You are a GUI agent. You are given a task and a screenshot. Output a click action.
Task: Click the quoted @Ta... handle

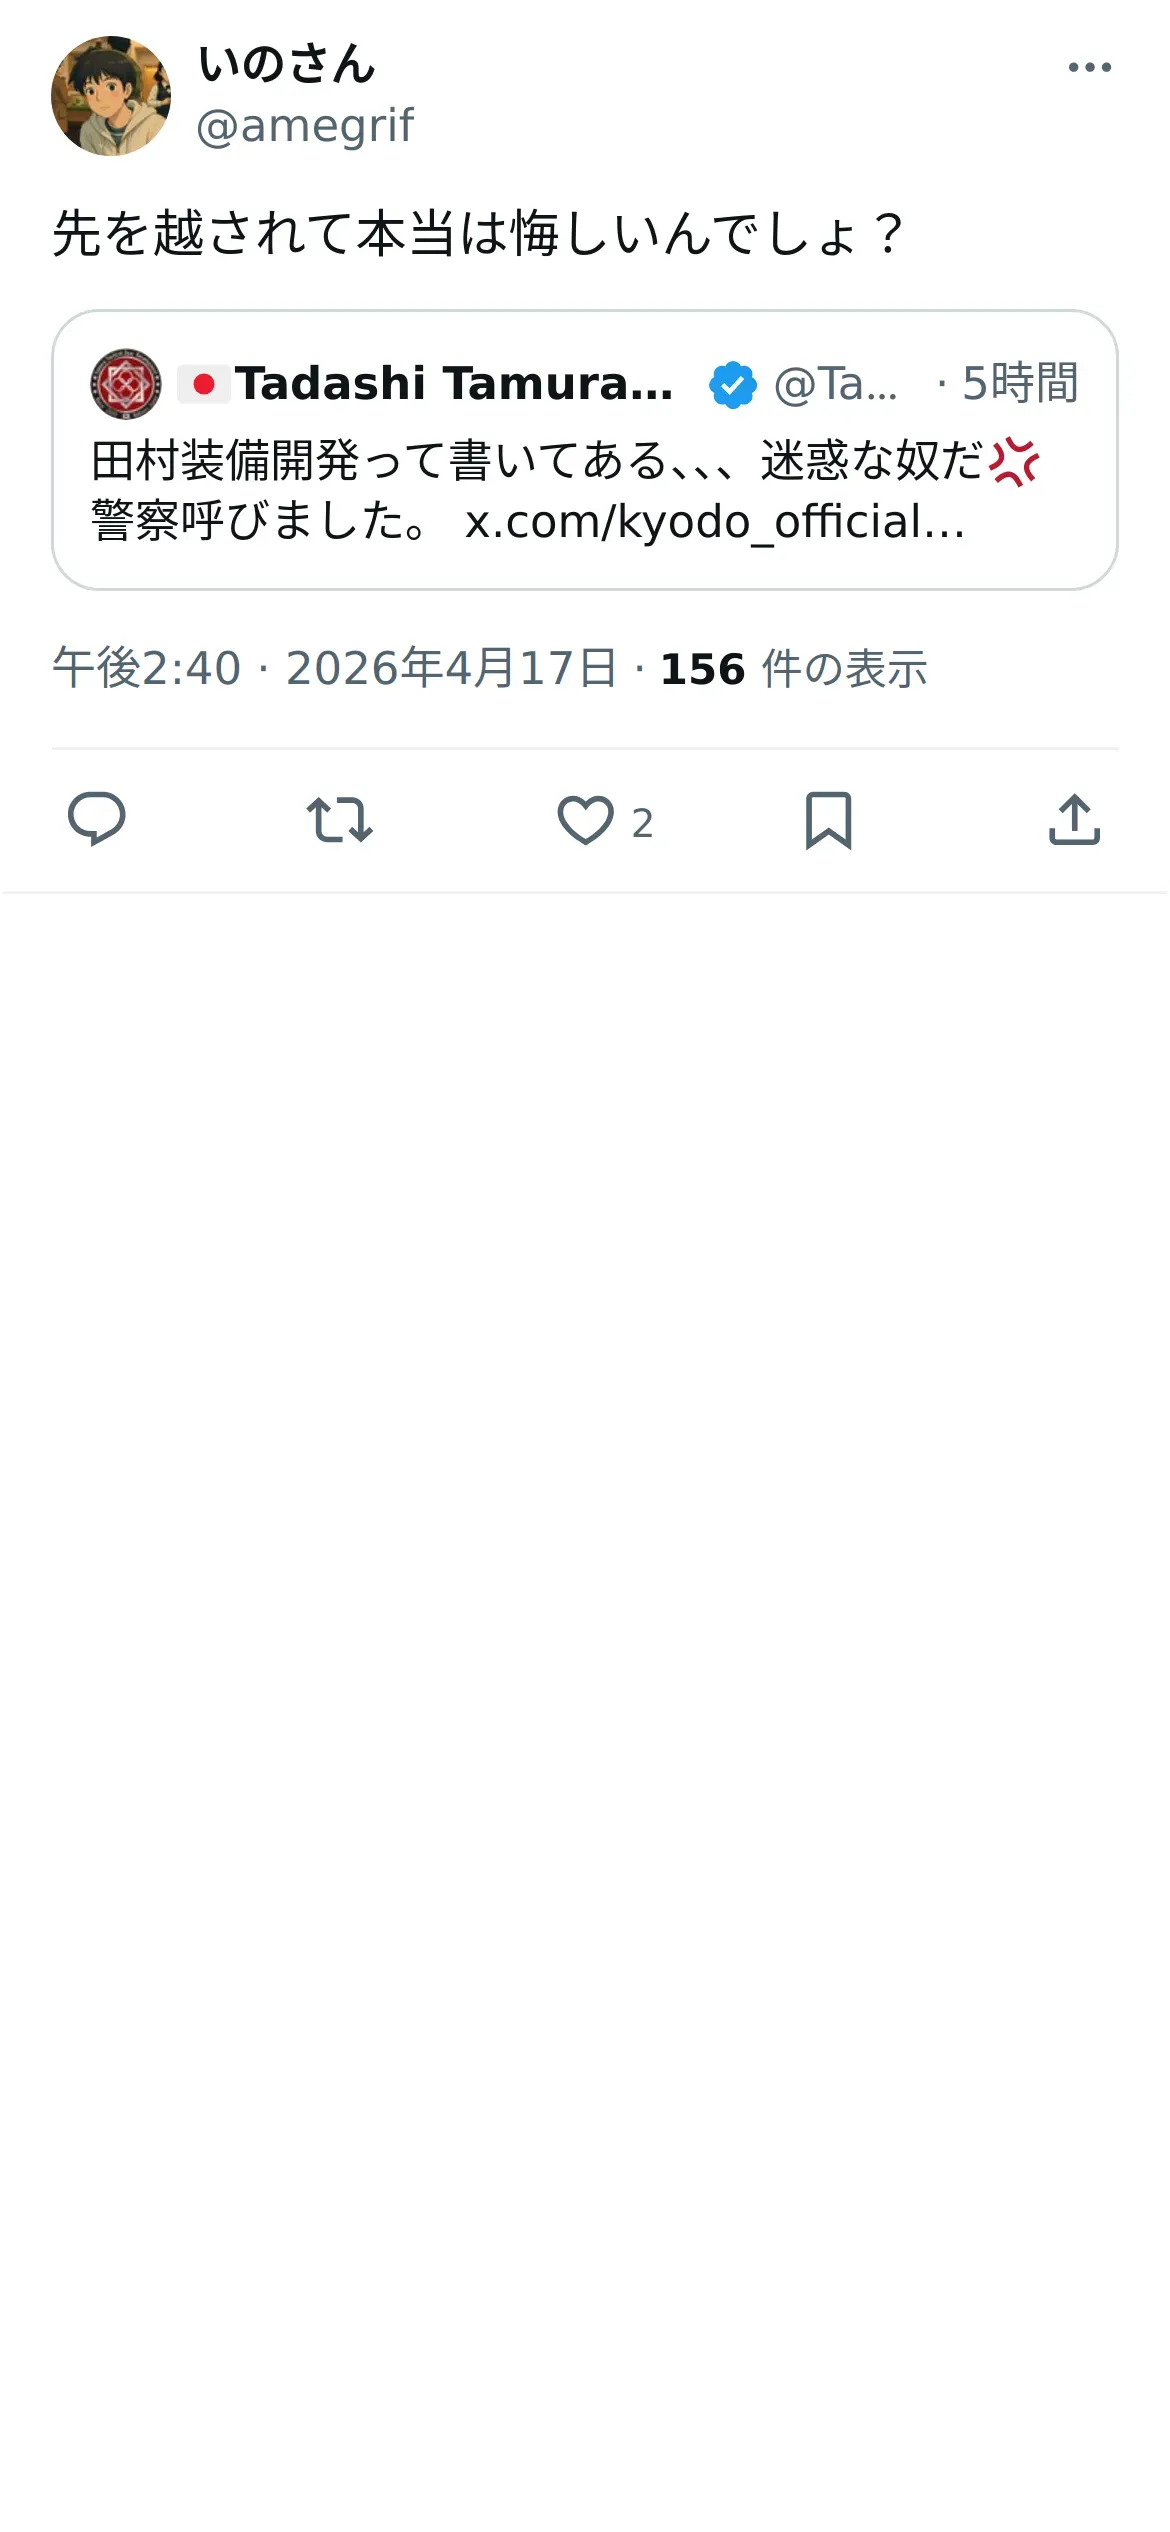[836, 384]
